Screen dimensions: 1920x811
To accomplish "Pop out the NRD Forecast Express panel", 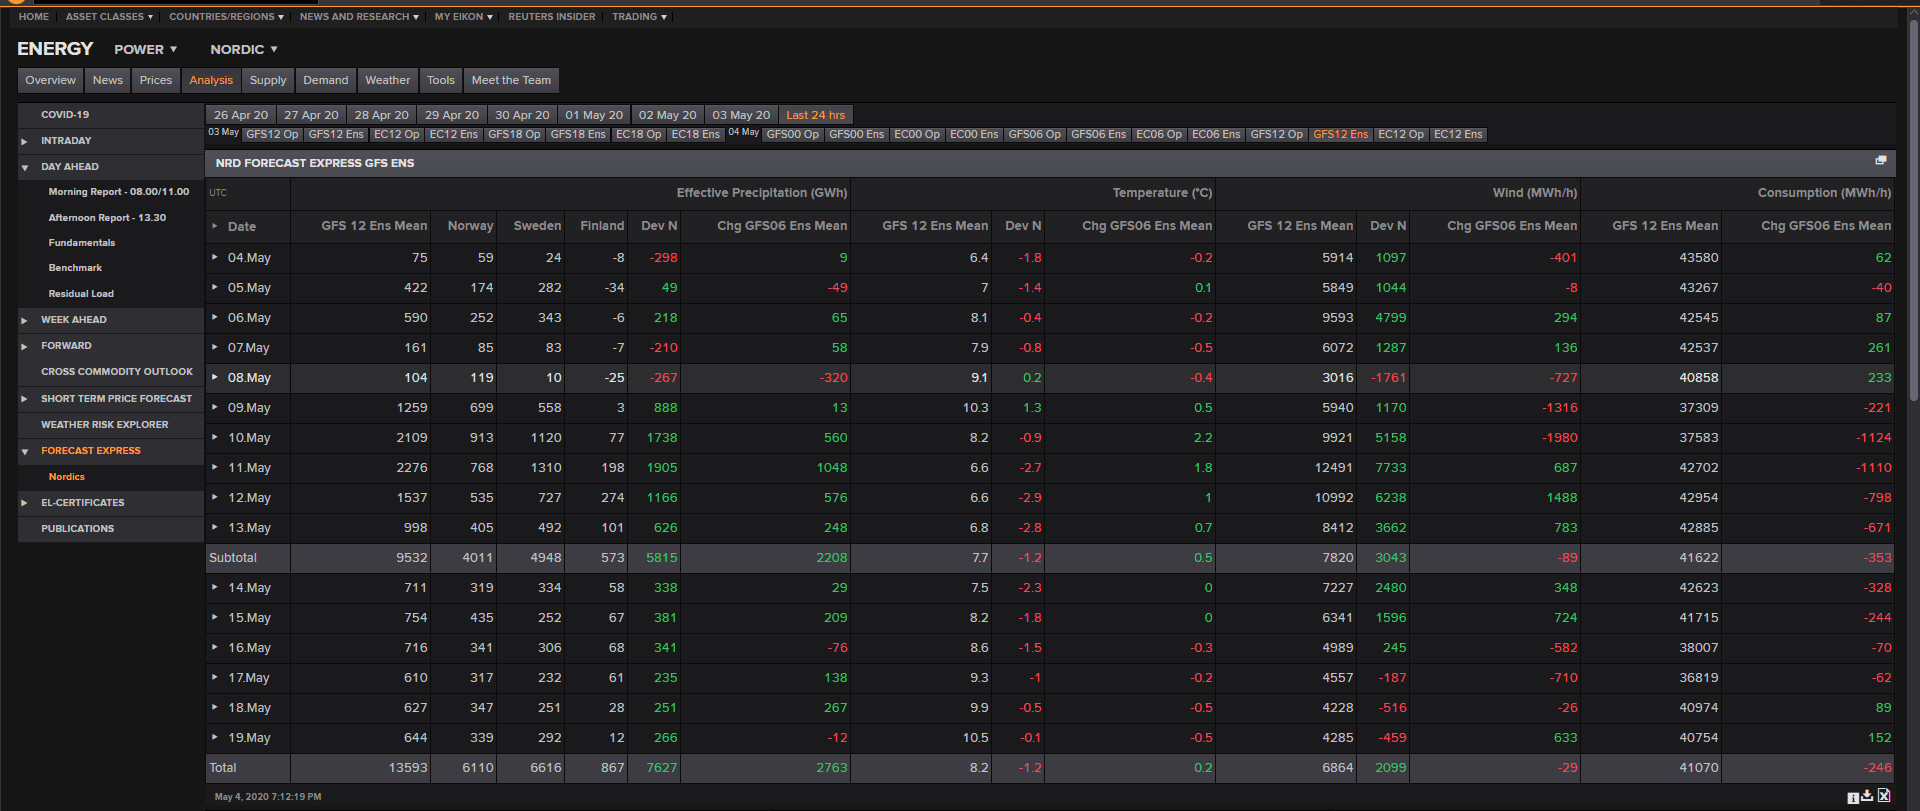I will [x=1880, y=161].
